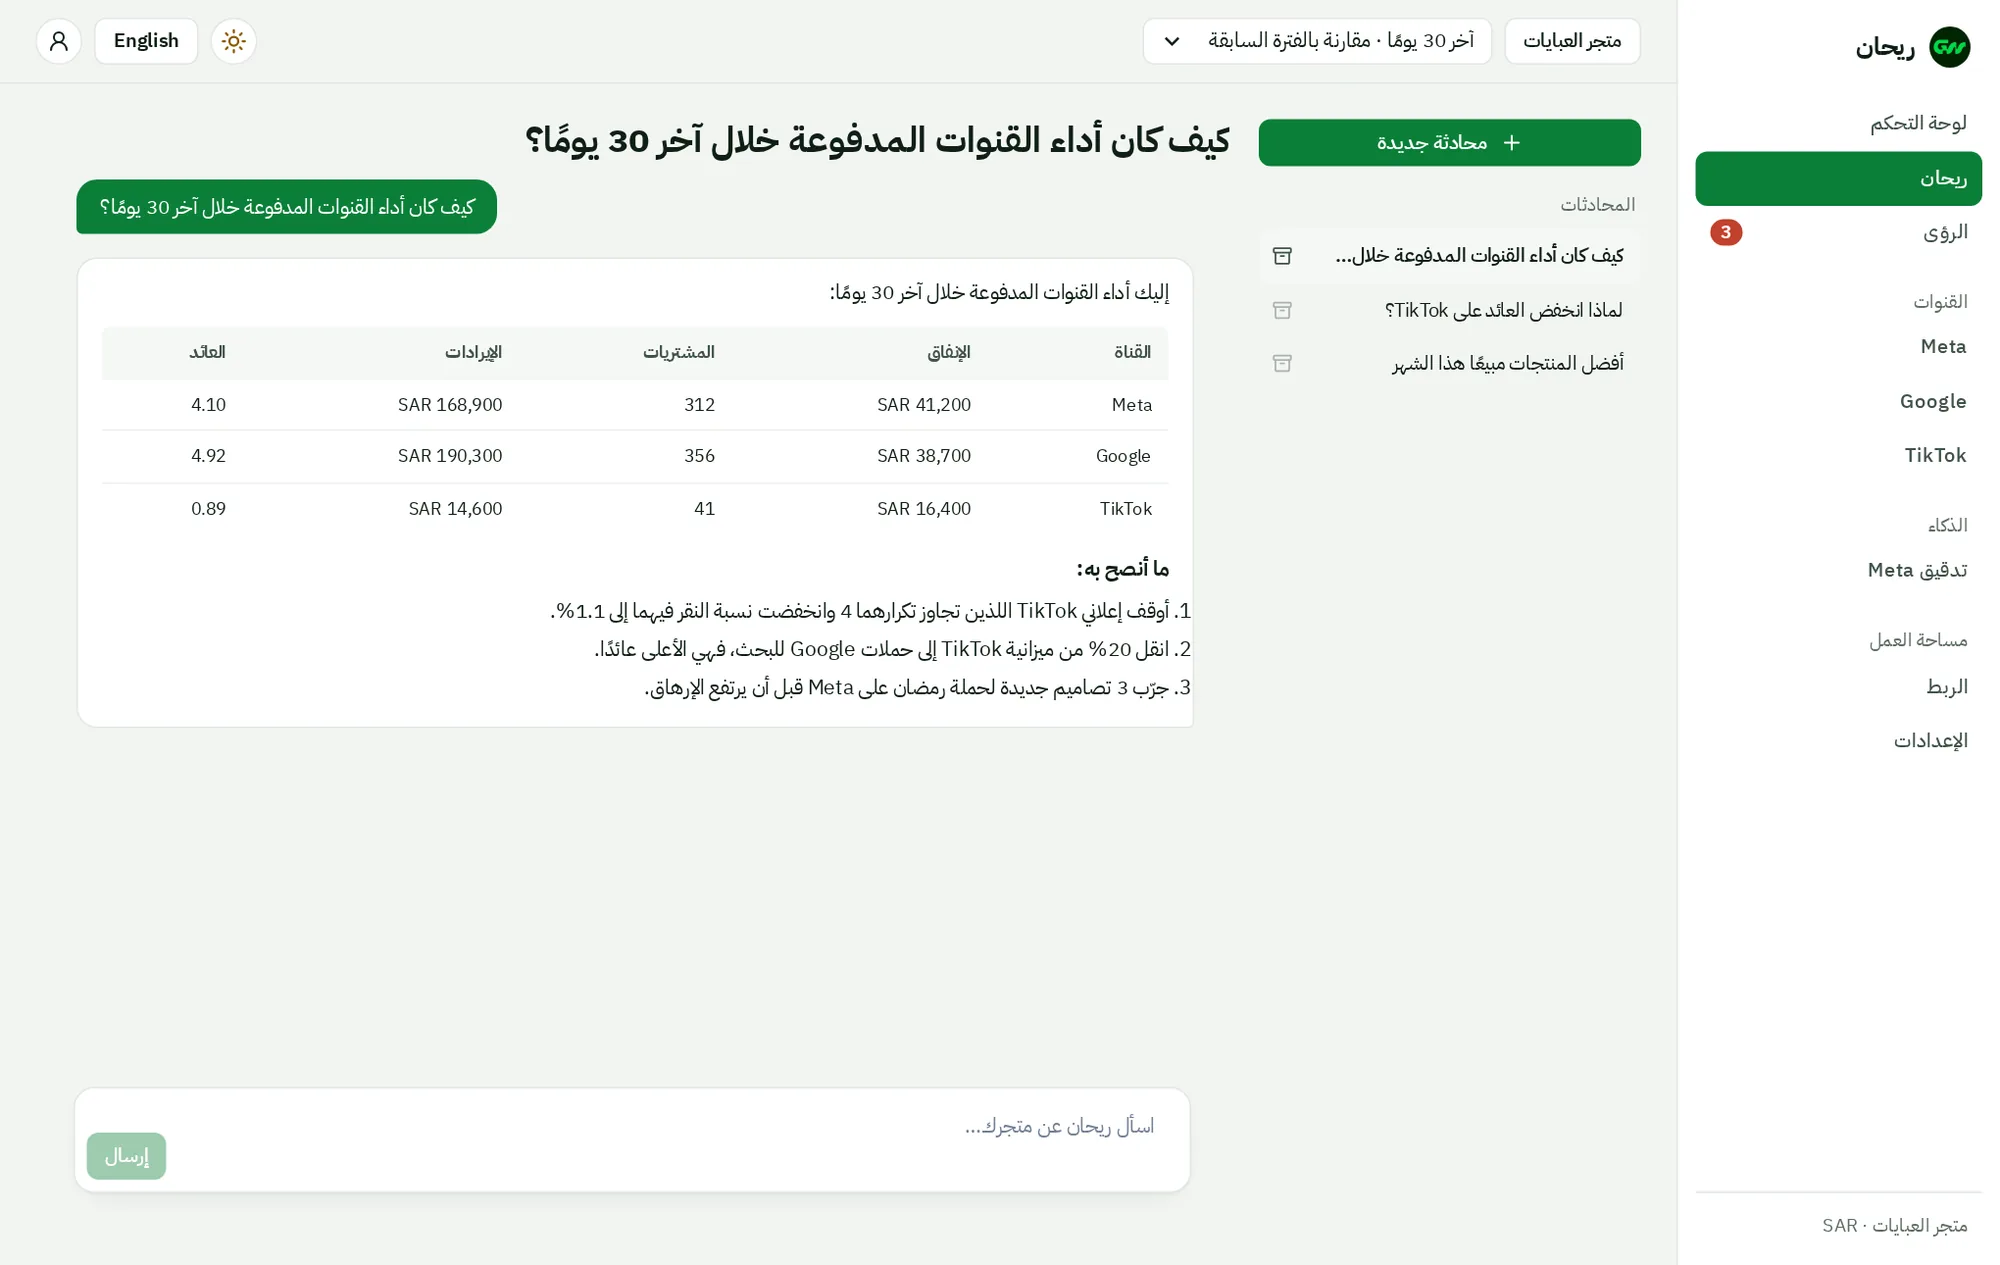
Task: Archive the conversation أفضل المنتجات مبيعًا هذا الشهر
Action: point(1282,363)
